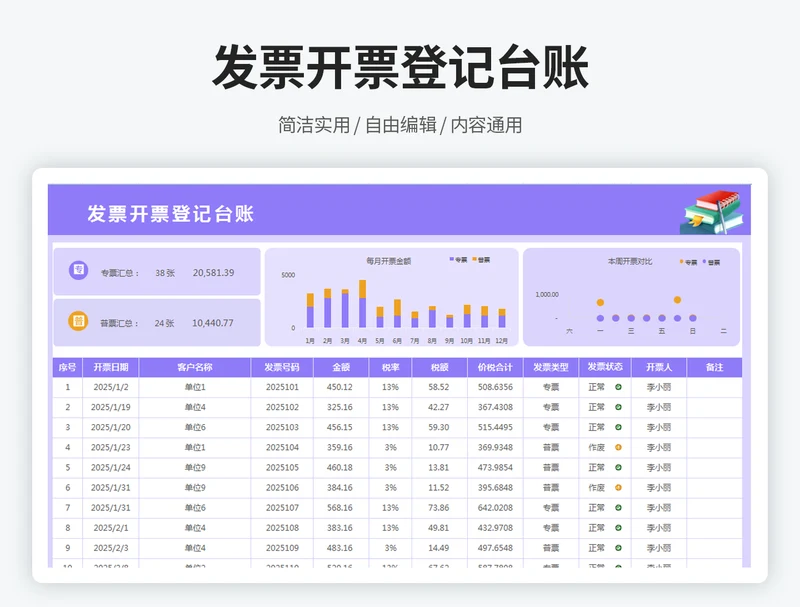Image resolution: width=800 pixels, height=607 pixels.
Task: Select the 发票号码 column header
Action: pyautogui.click(x=282, y=367)
